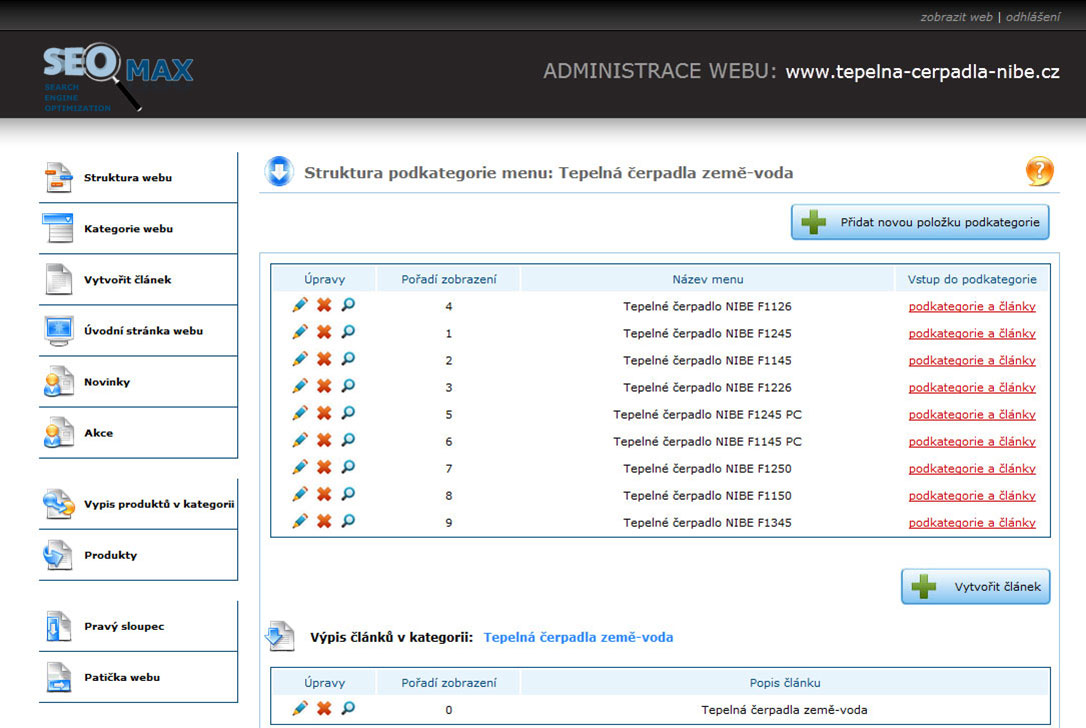1086x728 pixels.
Task: Click Název menu column header
Action: [x=708, y=279]
